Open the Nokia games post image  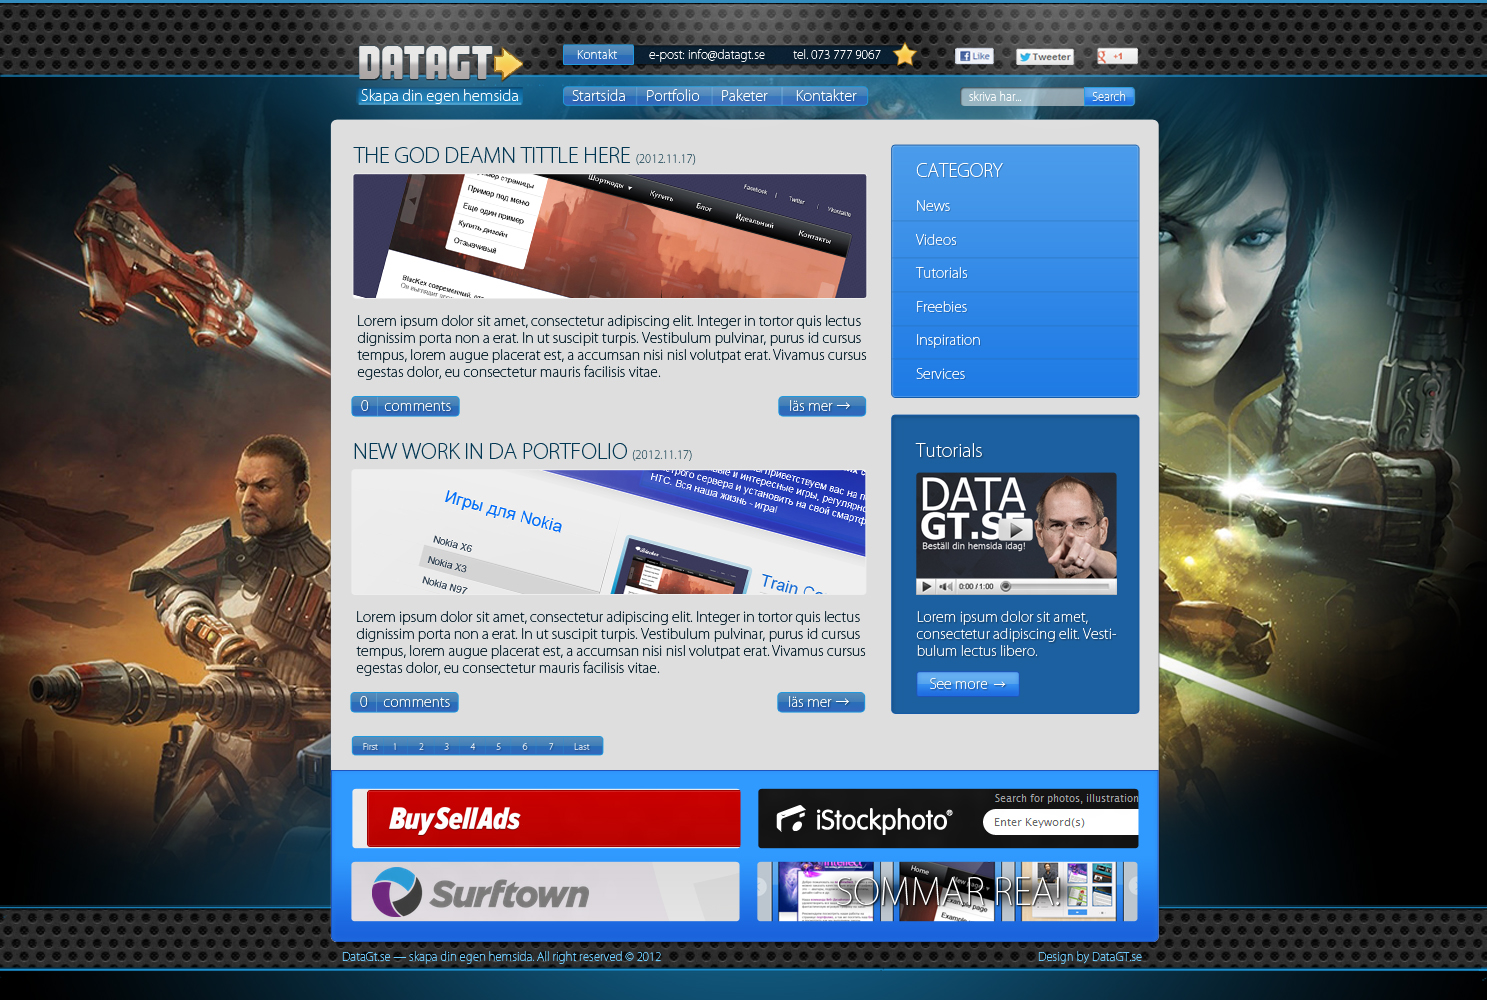click(609, 532)
